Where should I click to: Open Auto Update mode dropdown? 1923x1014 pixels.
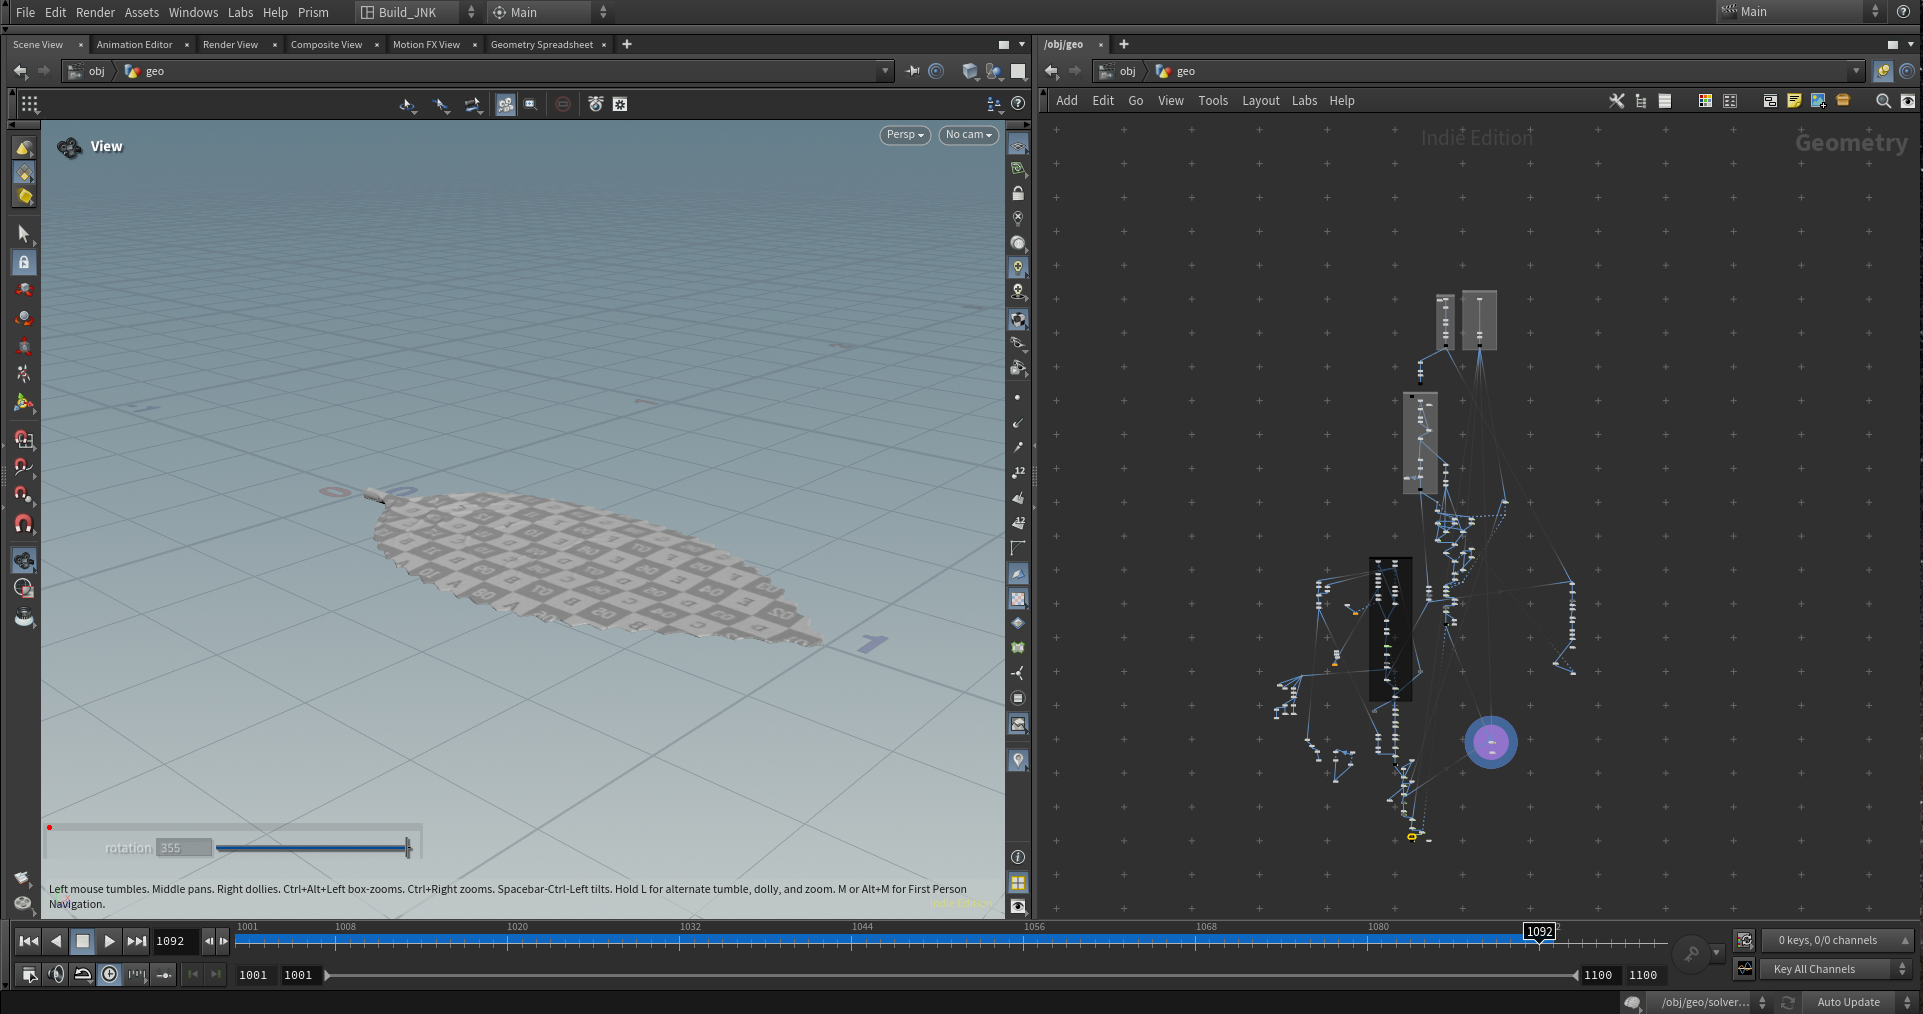click(1859, 1002)
